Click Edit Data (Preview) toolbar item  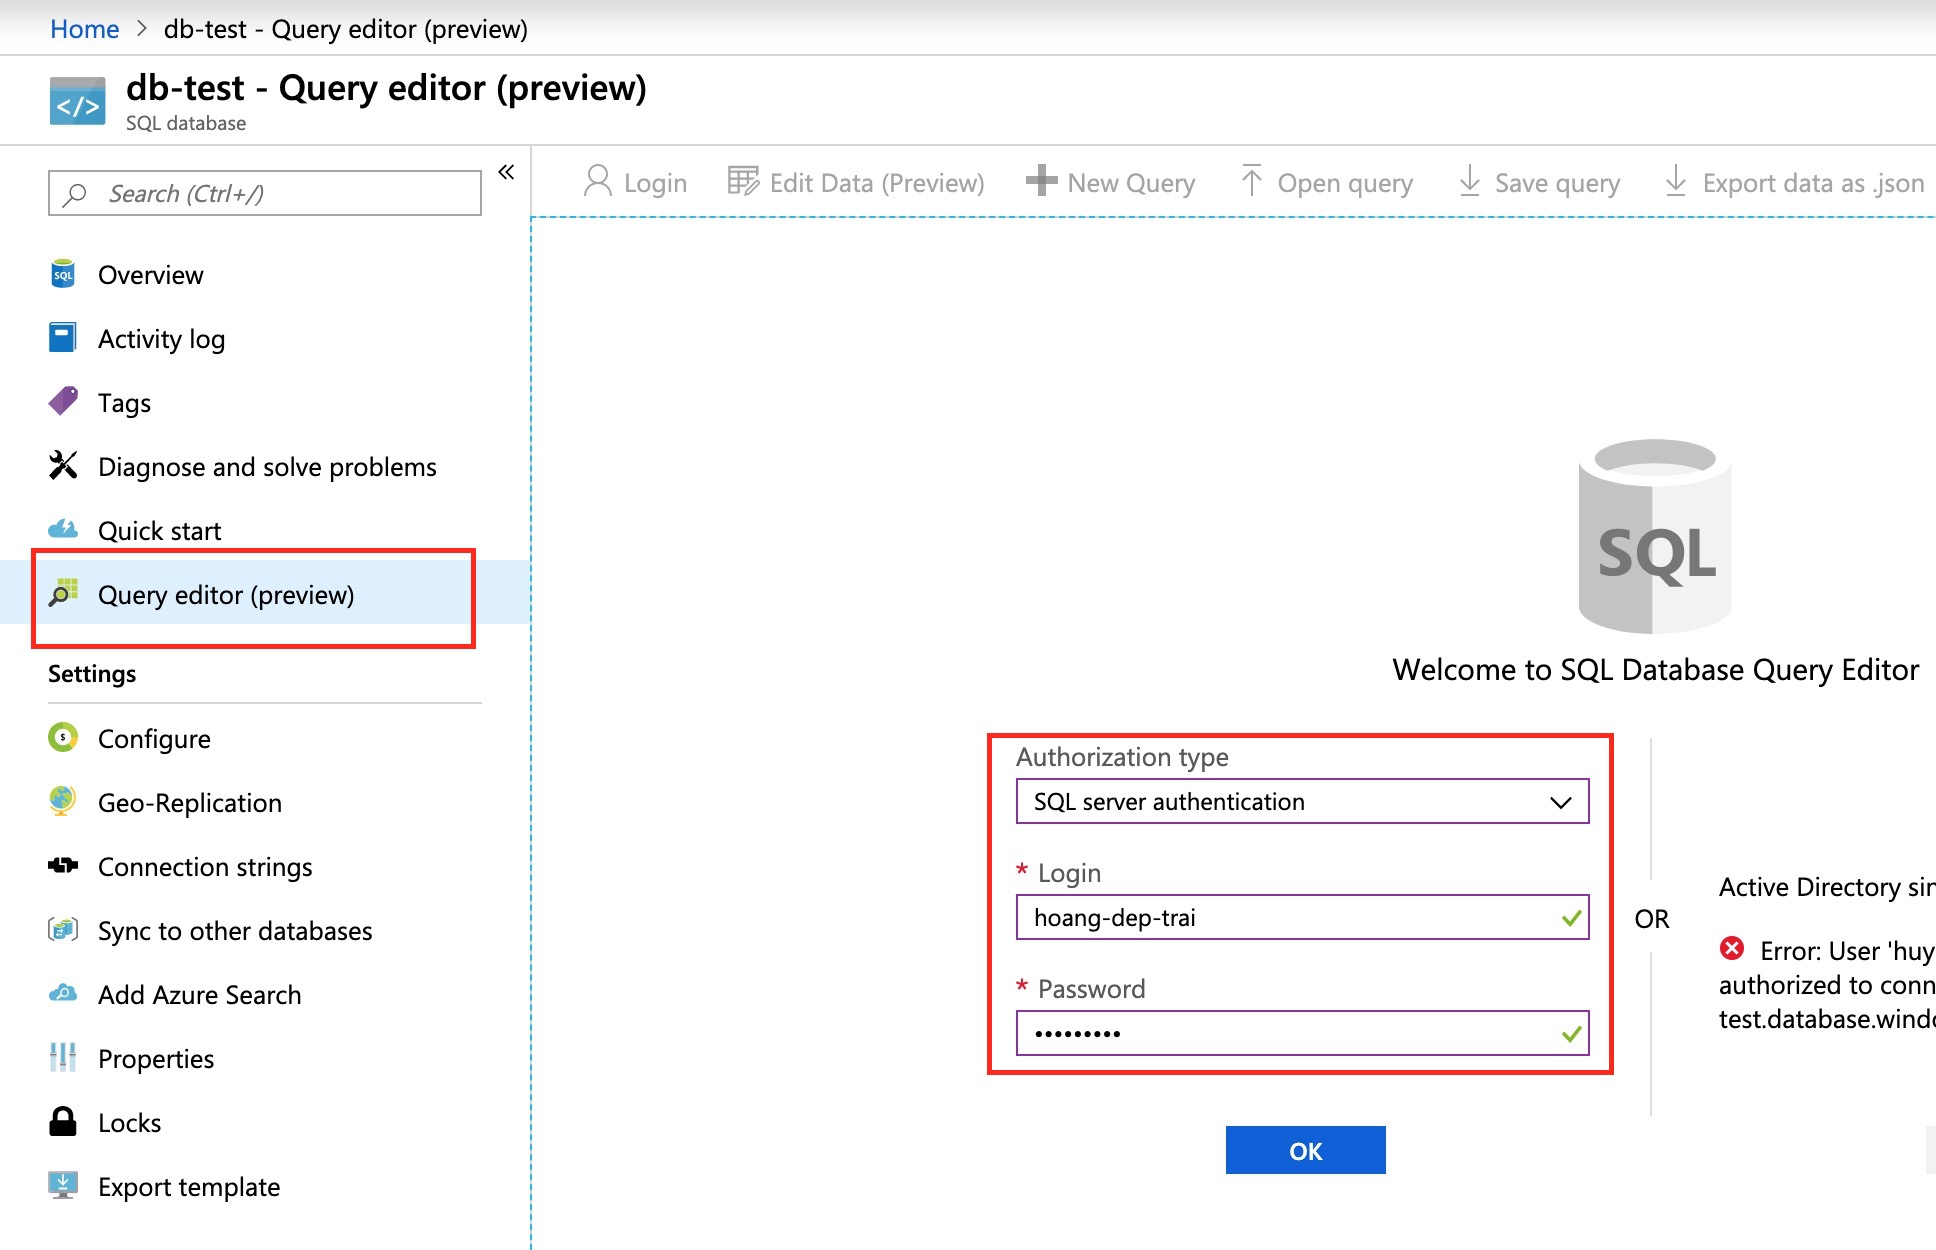pos(856,183)
